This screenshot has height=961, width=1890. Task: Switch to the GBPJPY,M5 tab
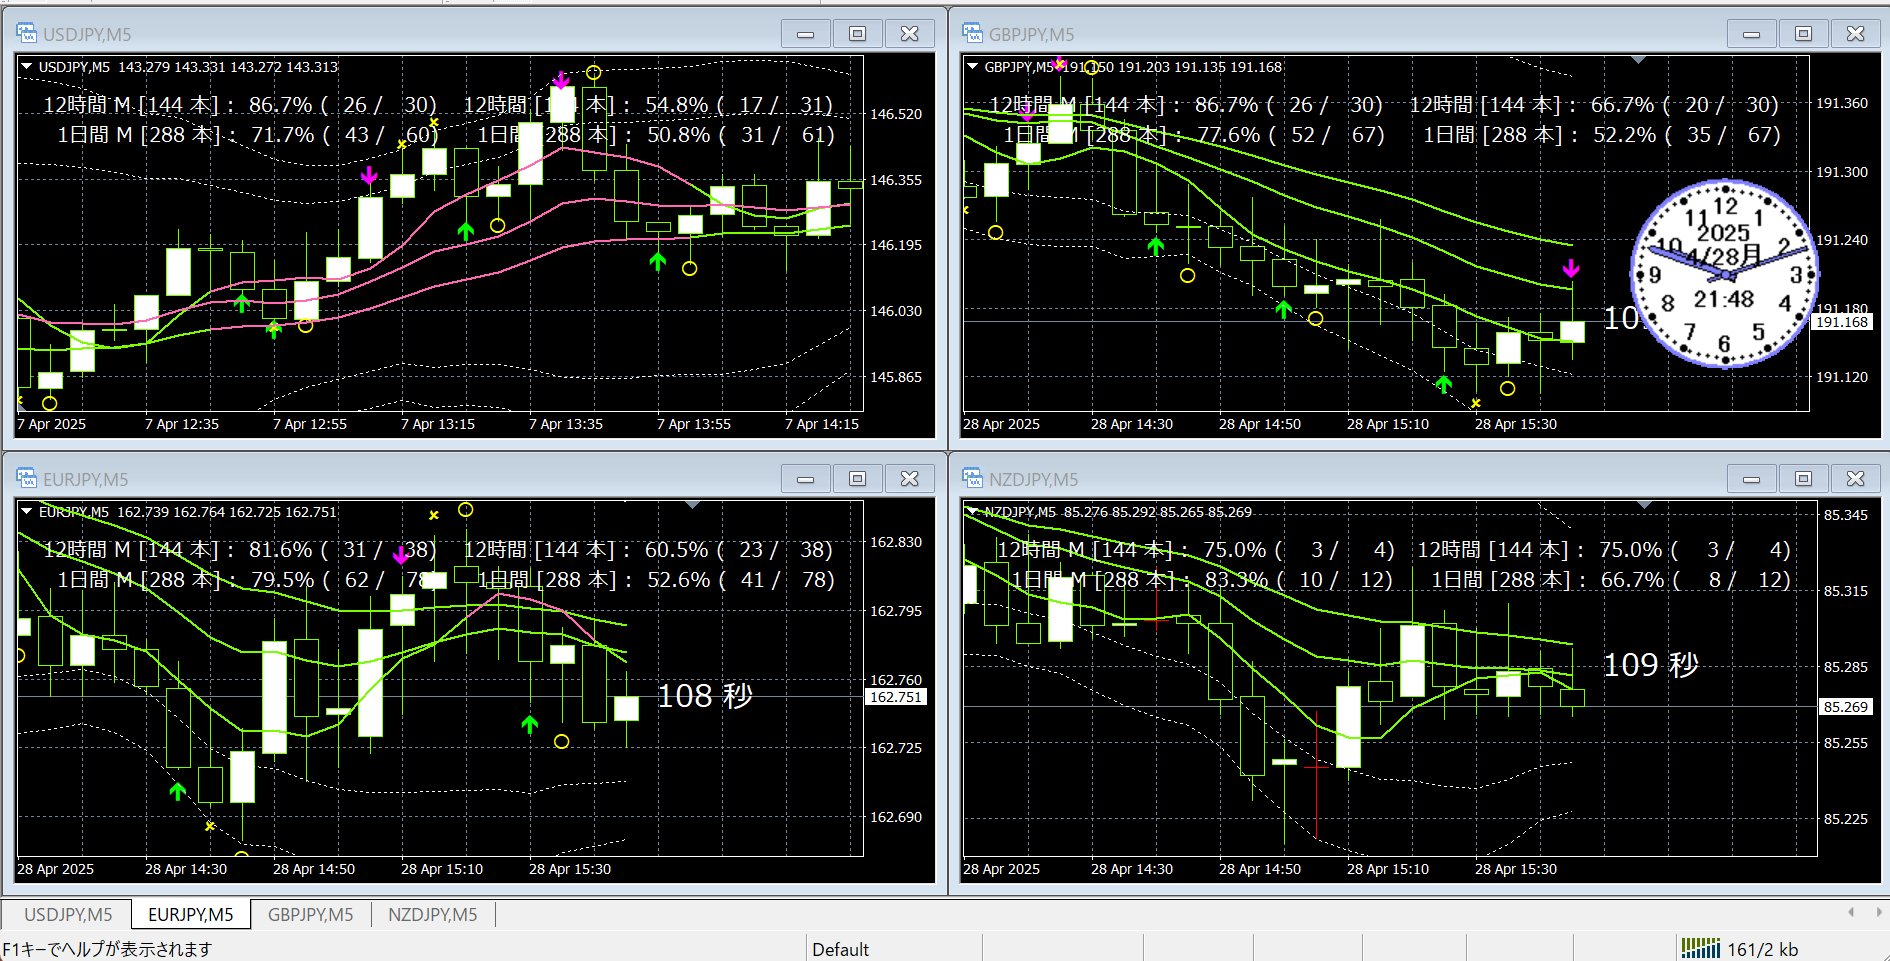(310, 914)
